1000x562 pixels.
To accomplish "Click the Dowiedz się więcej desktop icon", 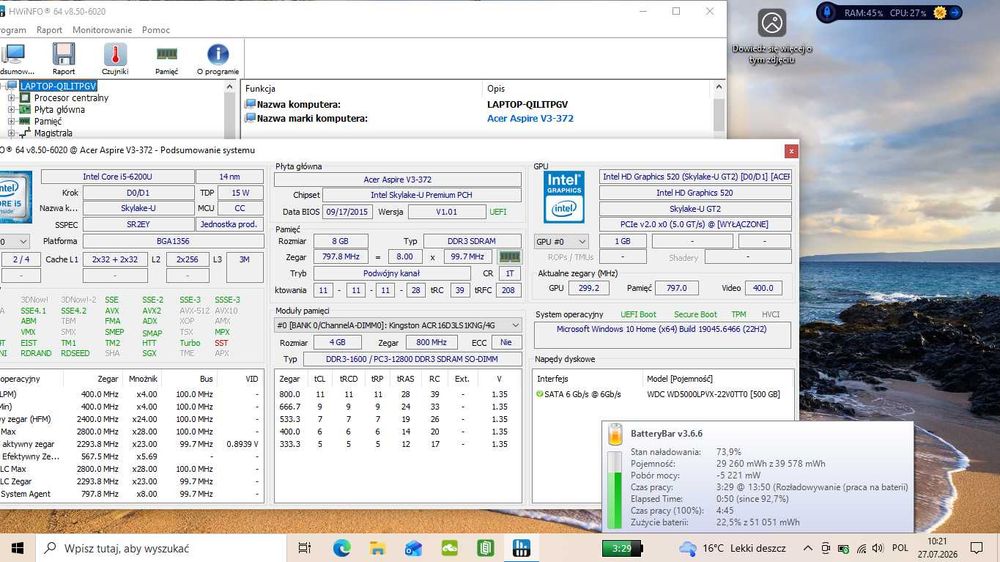I will tap(772, 36).
